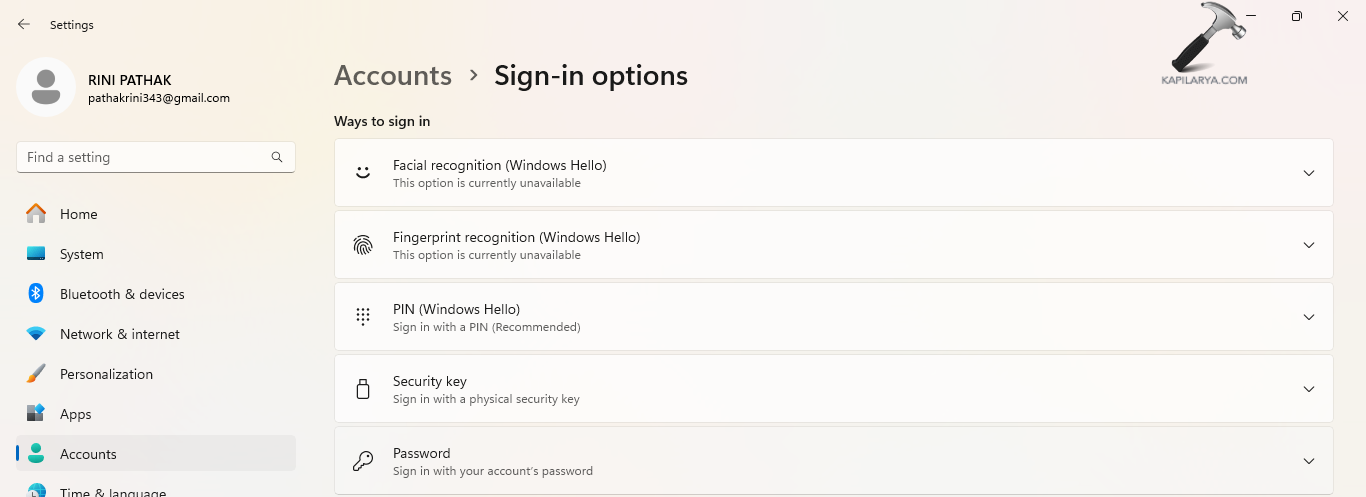Expand the PIN (Windows Hello) chevron
The image size is (1366, 497).
1309,317
